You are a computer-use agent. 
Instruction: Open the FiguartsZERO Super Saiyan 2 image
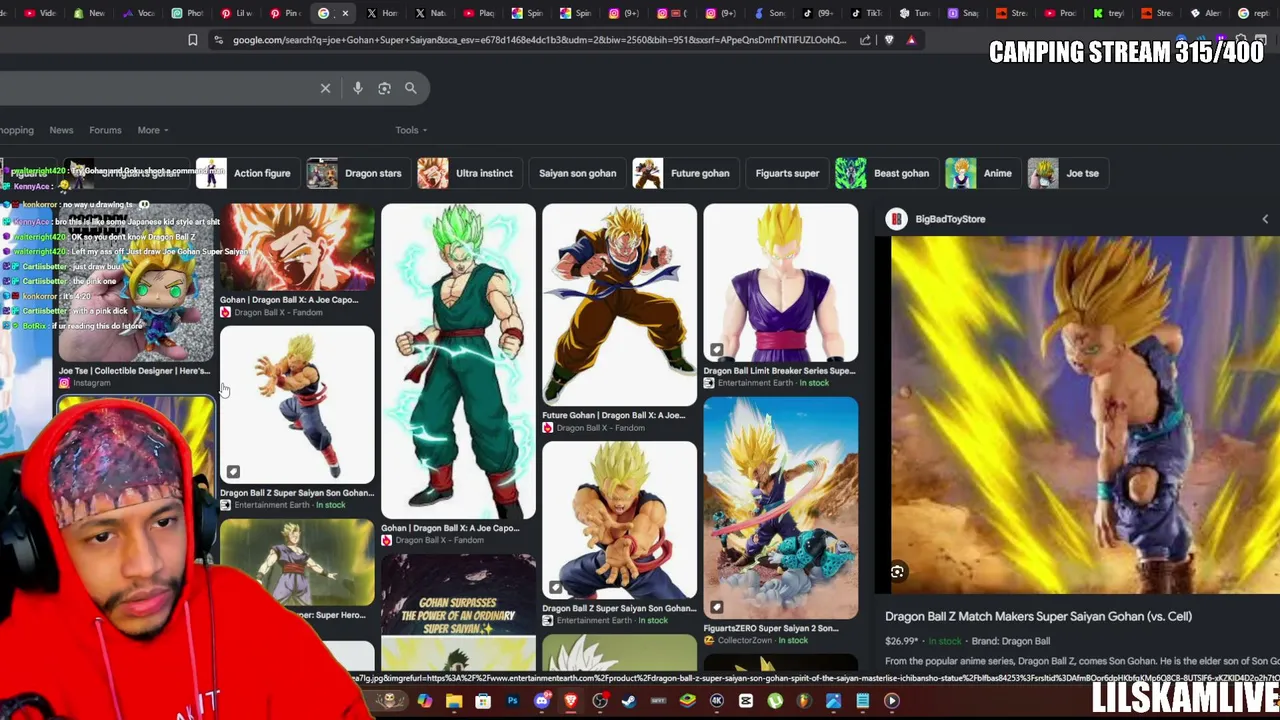(780, 508)
